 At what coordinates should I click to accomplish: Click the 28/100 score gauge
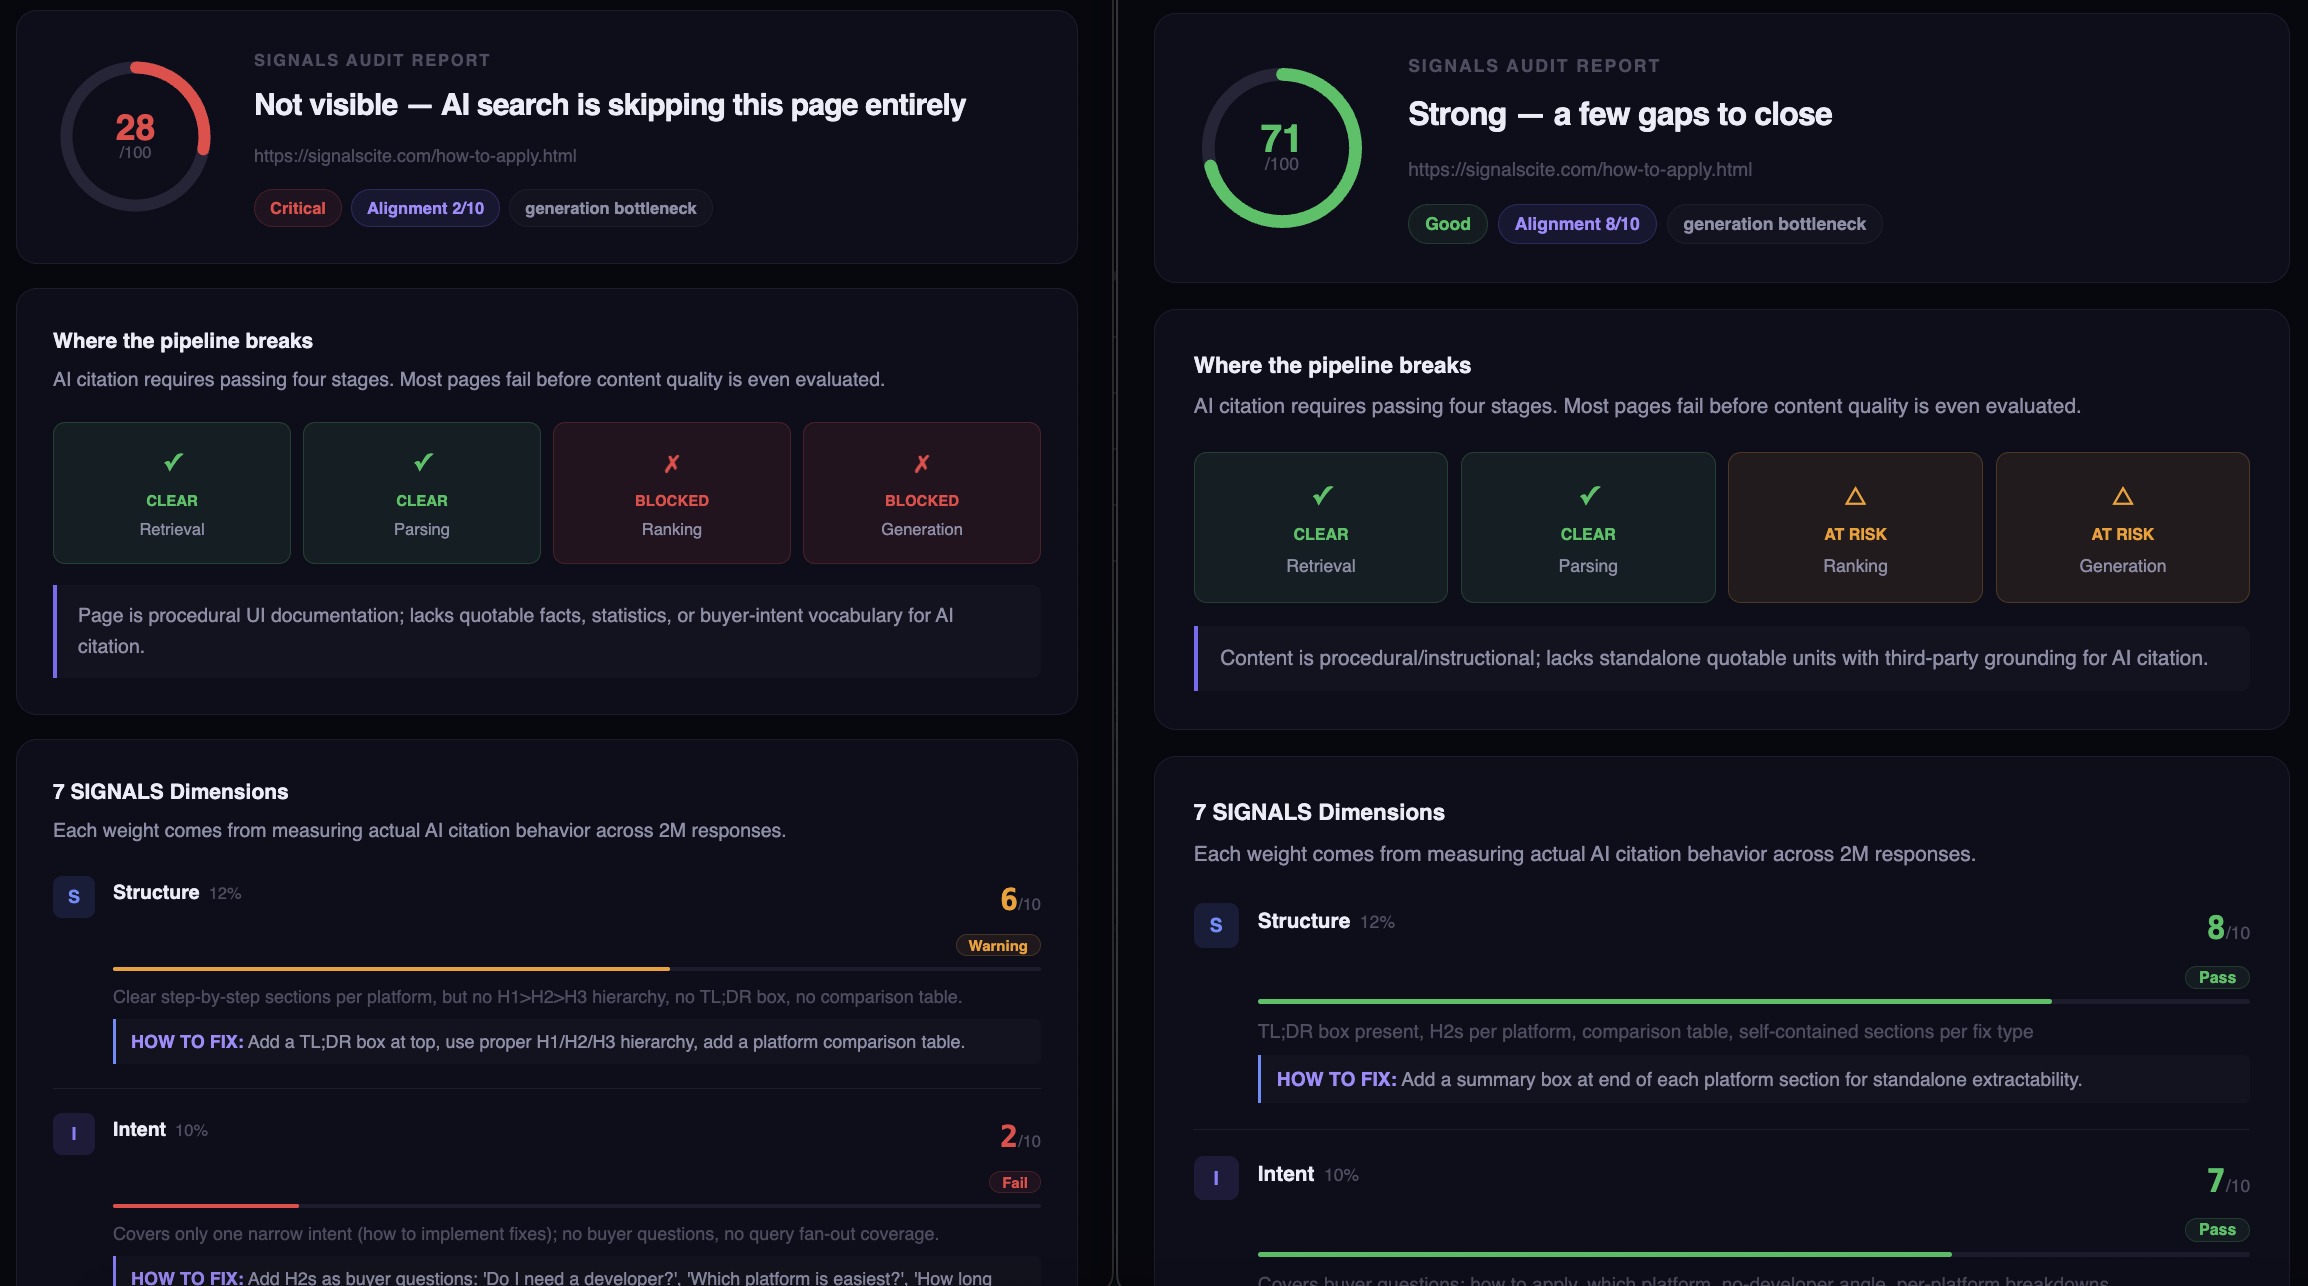(135, 136)
